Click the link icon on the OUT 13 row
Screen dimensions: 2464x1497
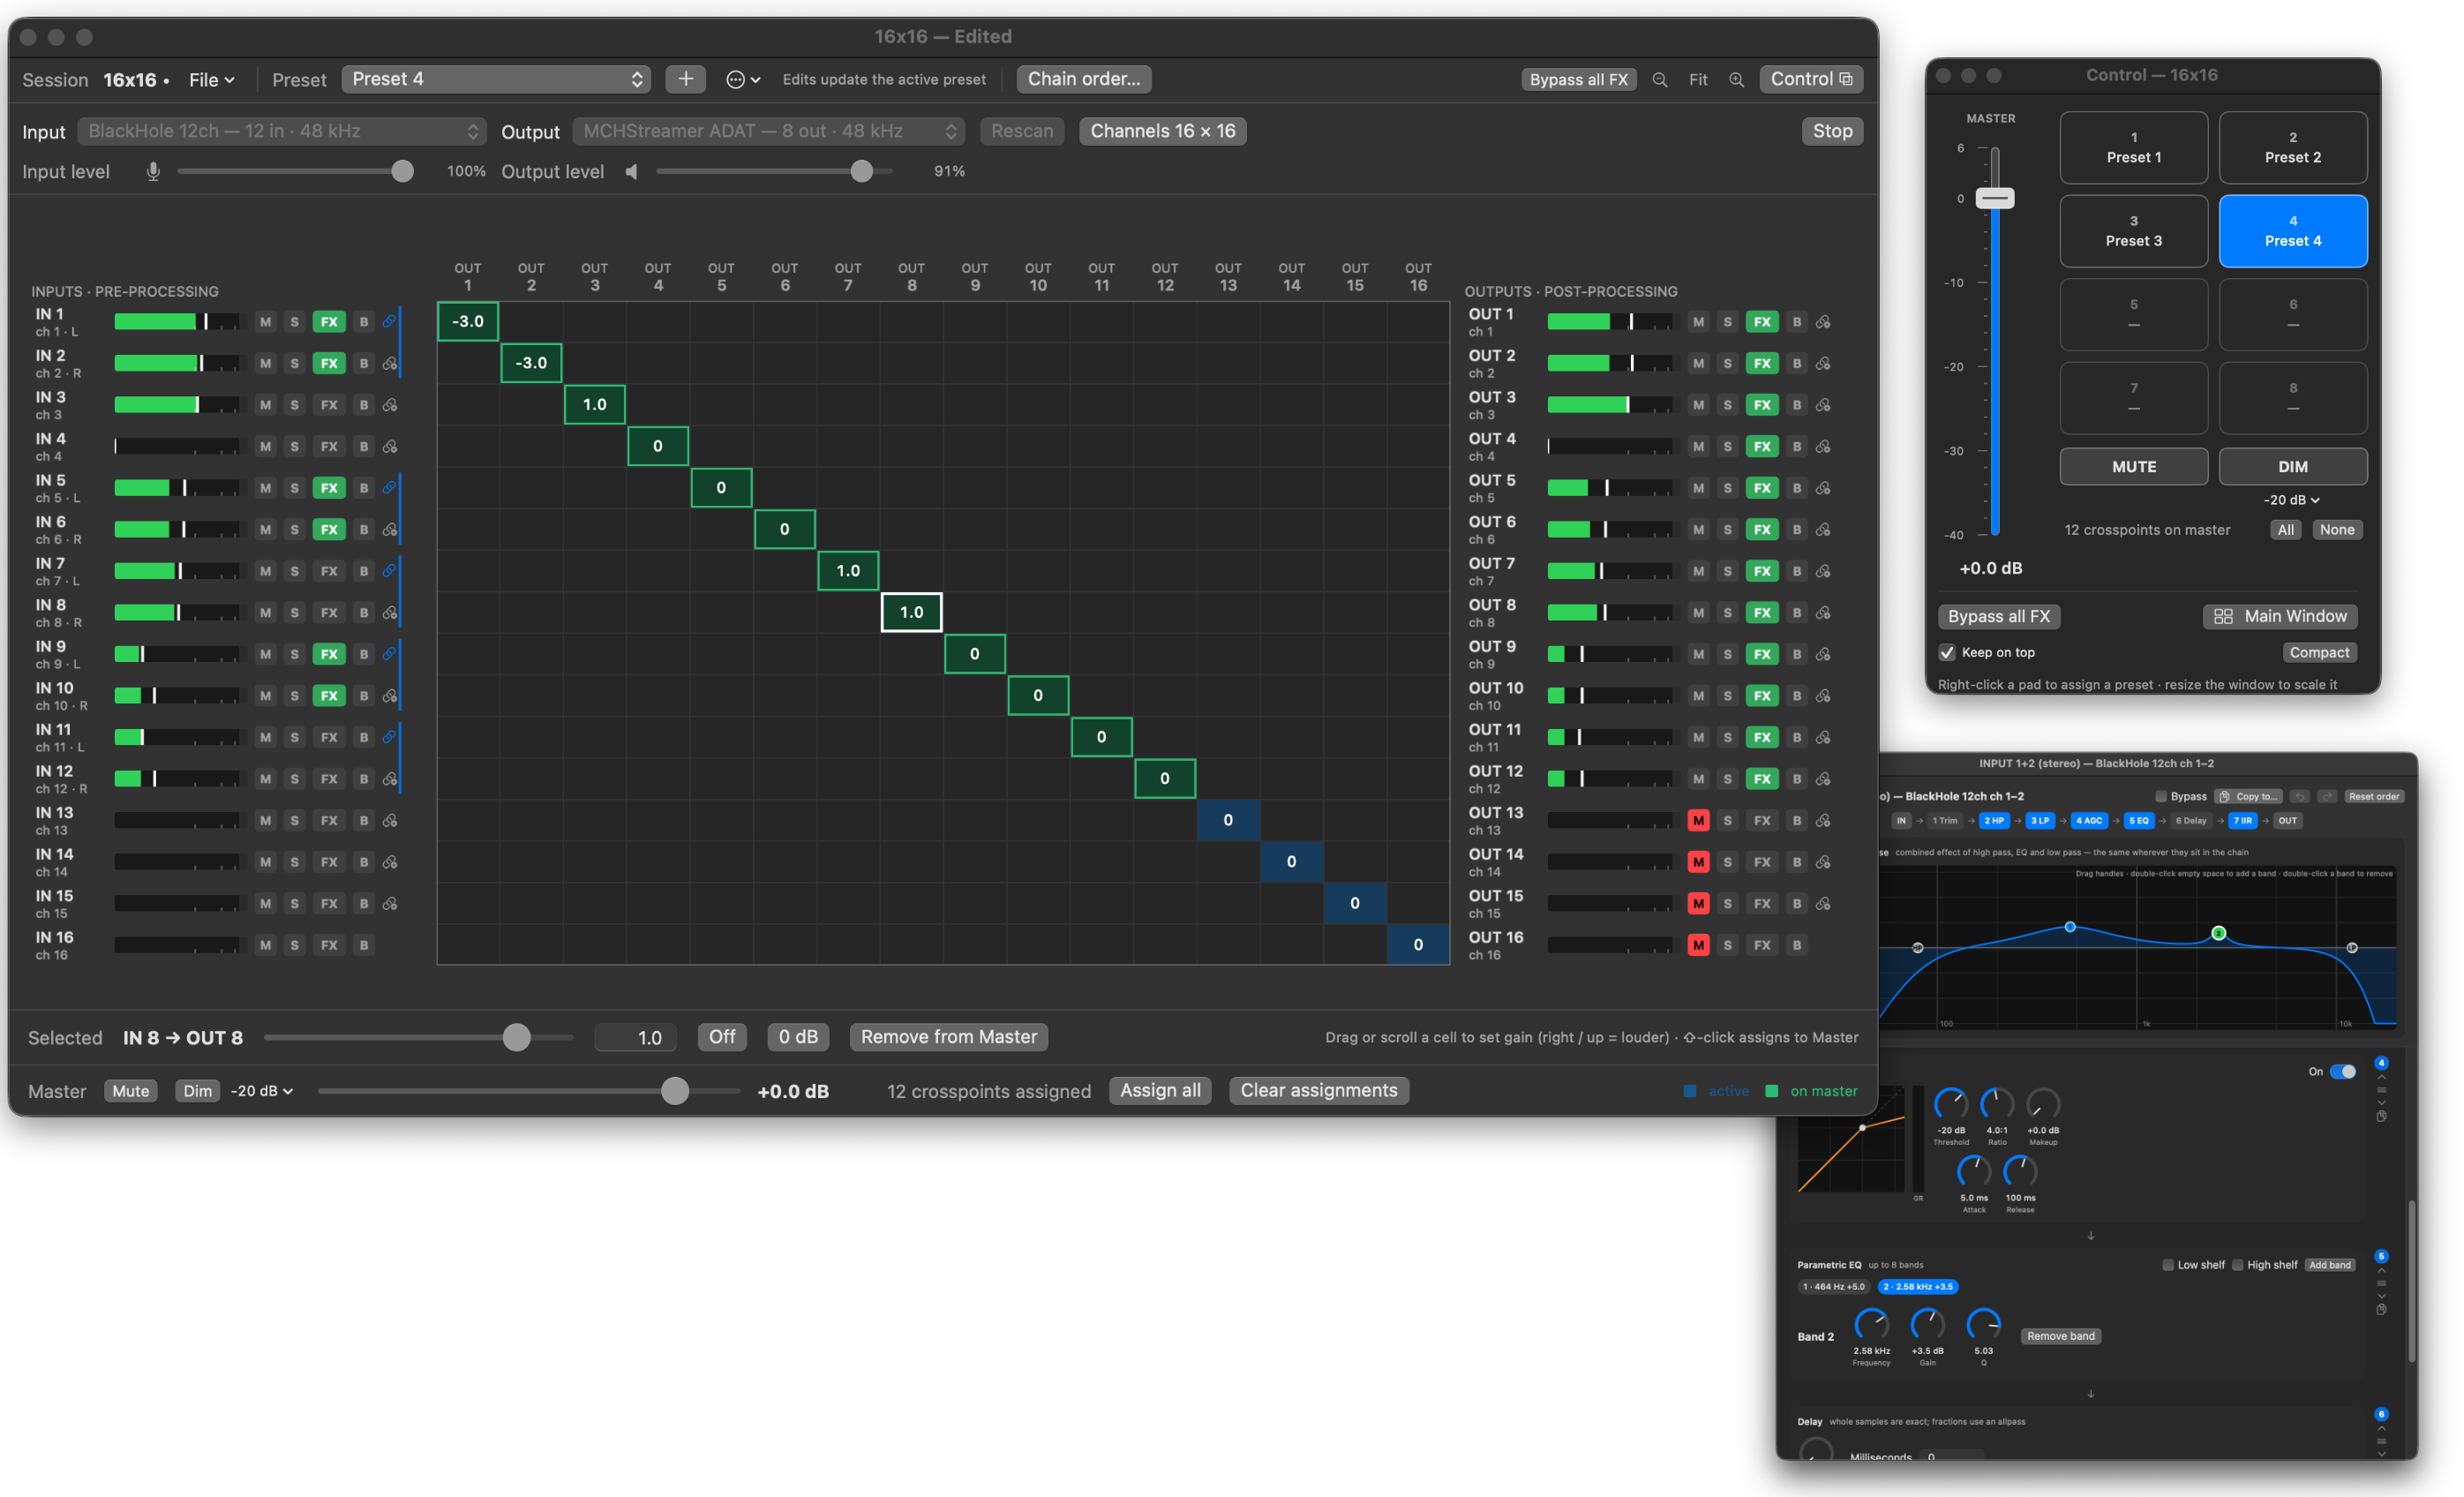coord(1823,820)
